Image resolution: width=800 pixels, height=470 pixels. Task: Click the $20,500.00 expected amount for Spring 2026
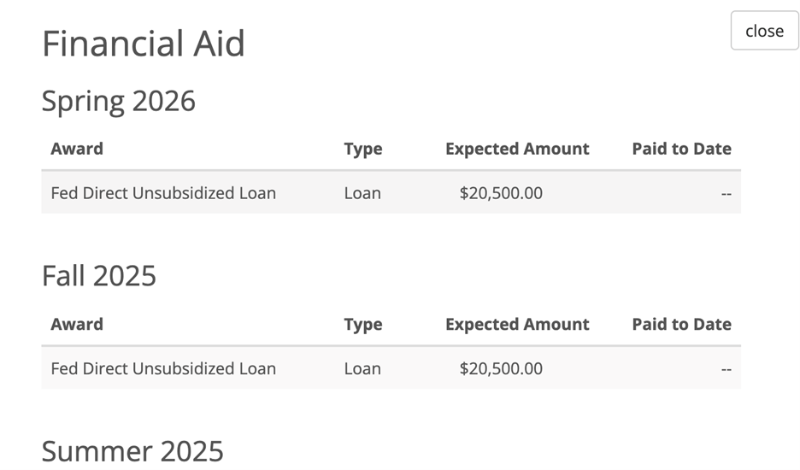501,192
